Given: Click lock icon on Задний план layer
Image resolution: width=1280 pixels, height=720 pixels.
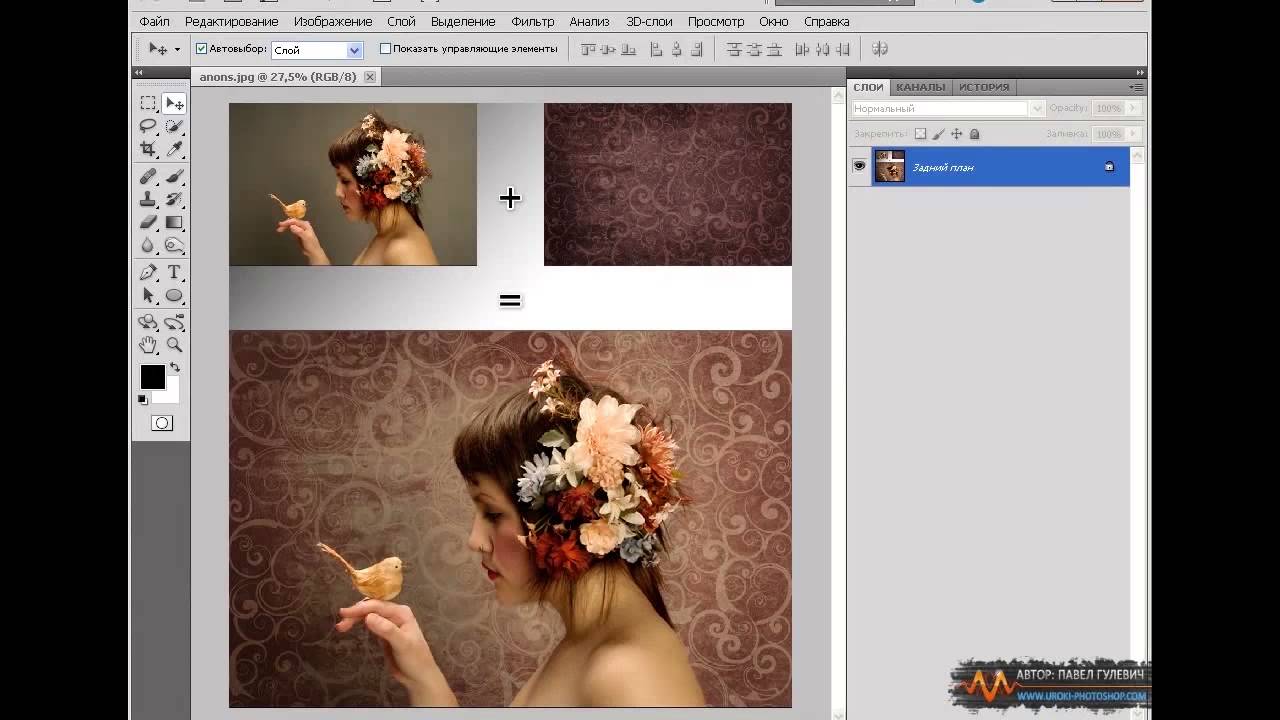Looking at the screenshot, I should click(1109, 167).
